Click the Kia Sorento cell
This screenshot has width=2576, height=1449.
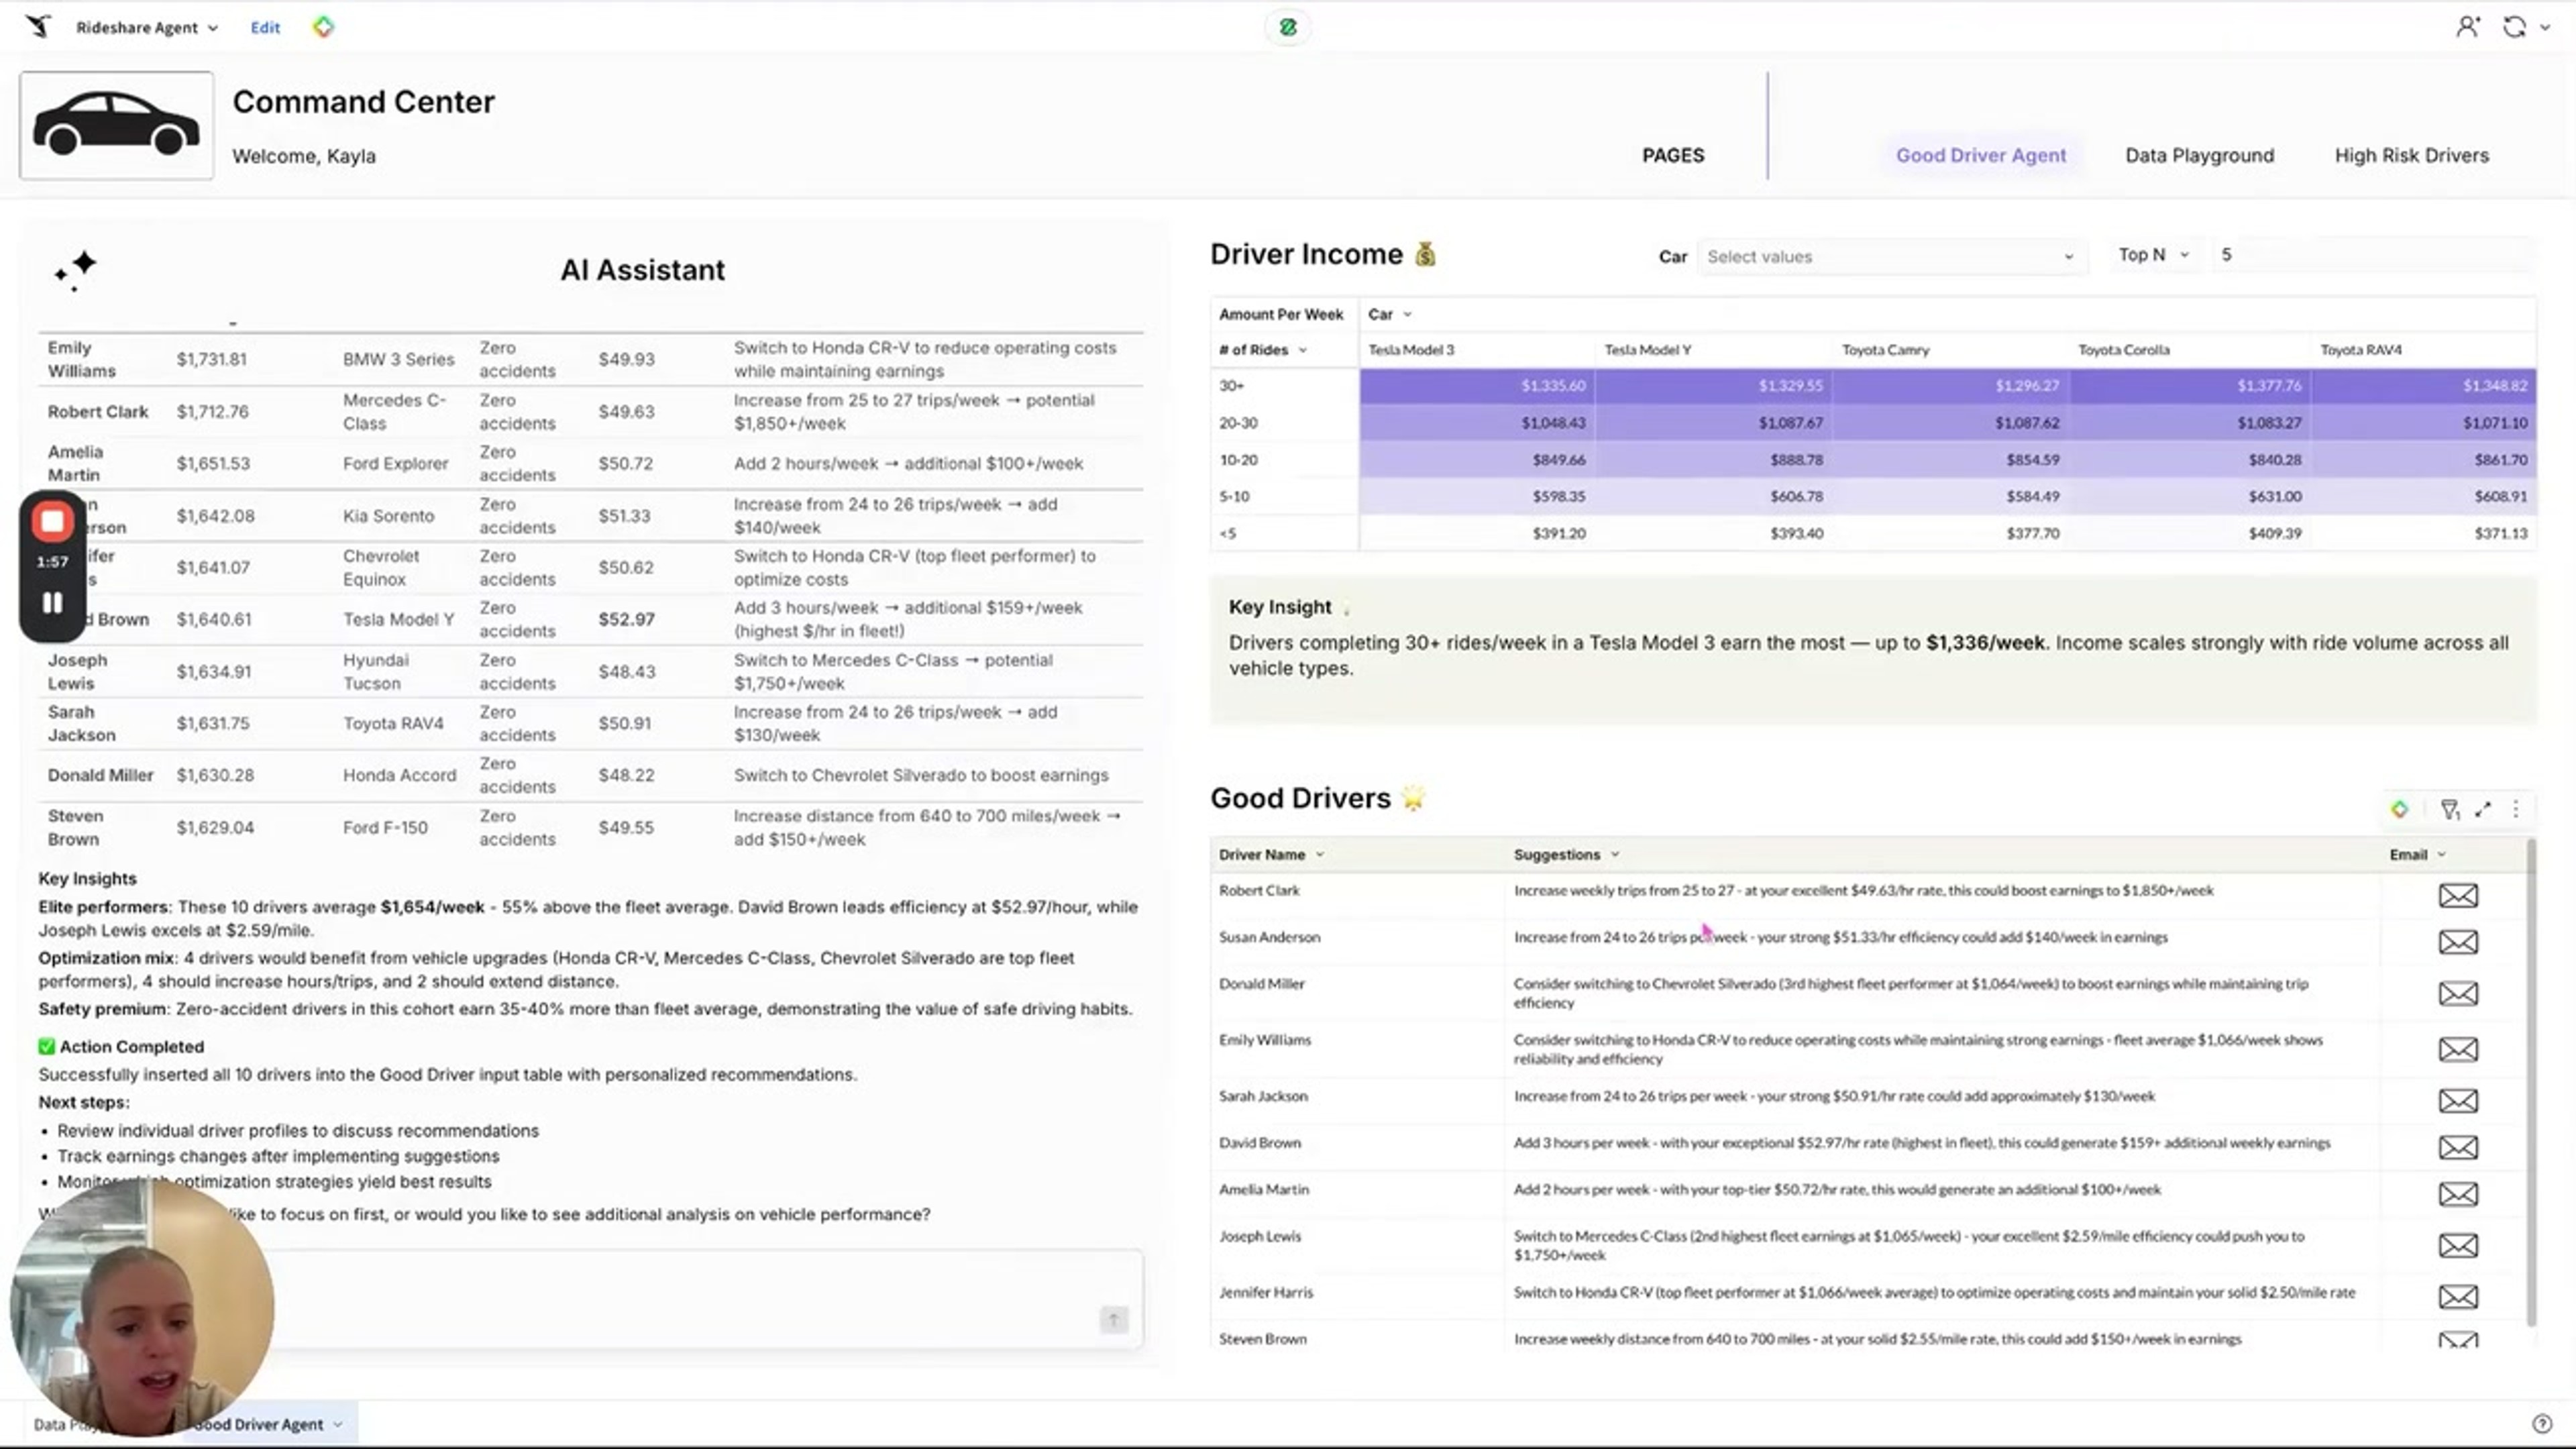coord(388,516)
